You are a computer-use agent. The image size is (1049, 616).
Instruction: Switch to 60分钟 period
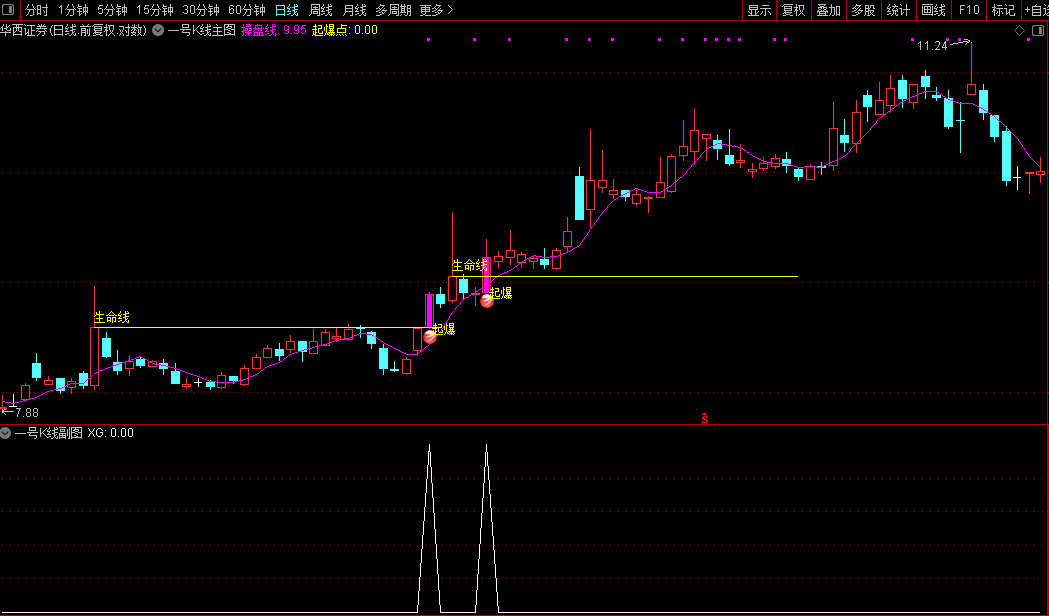pos(247,10)
